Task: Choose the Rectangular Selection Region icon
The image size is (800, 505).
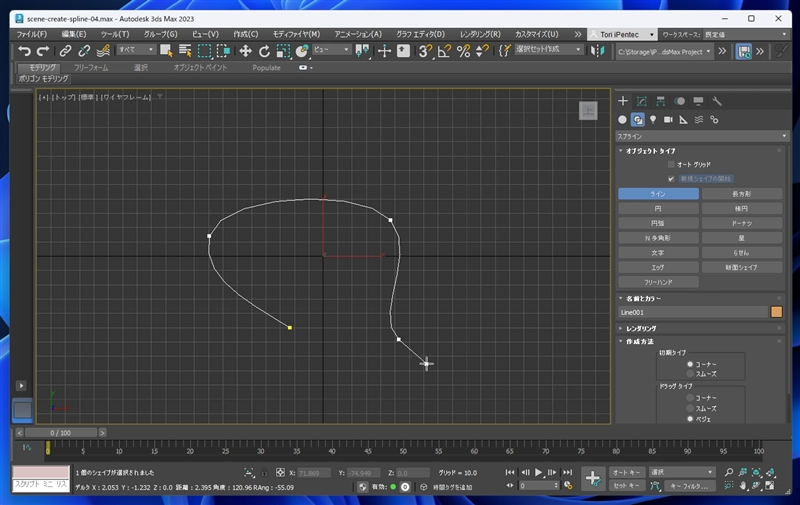Action: tap(204, 50)
